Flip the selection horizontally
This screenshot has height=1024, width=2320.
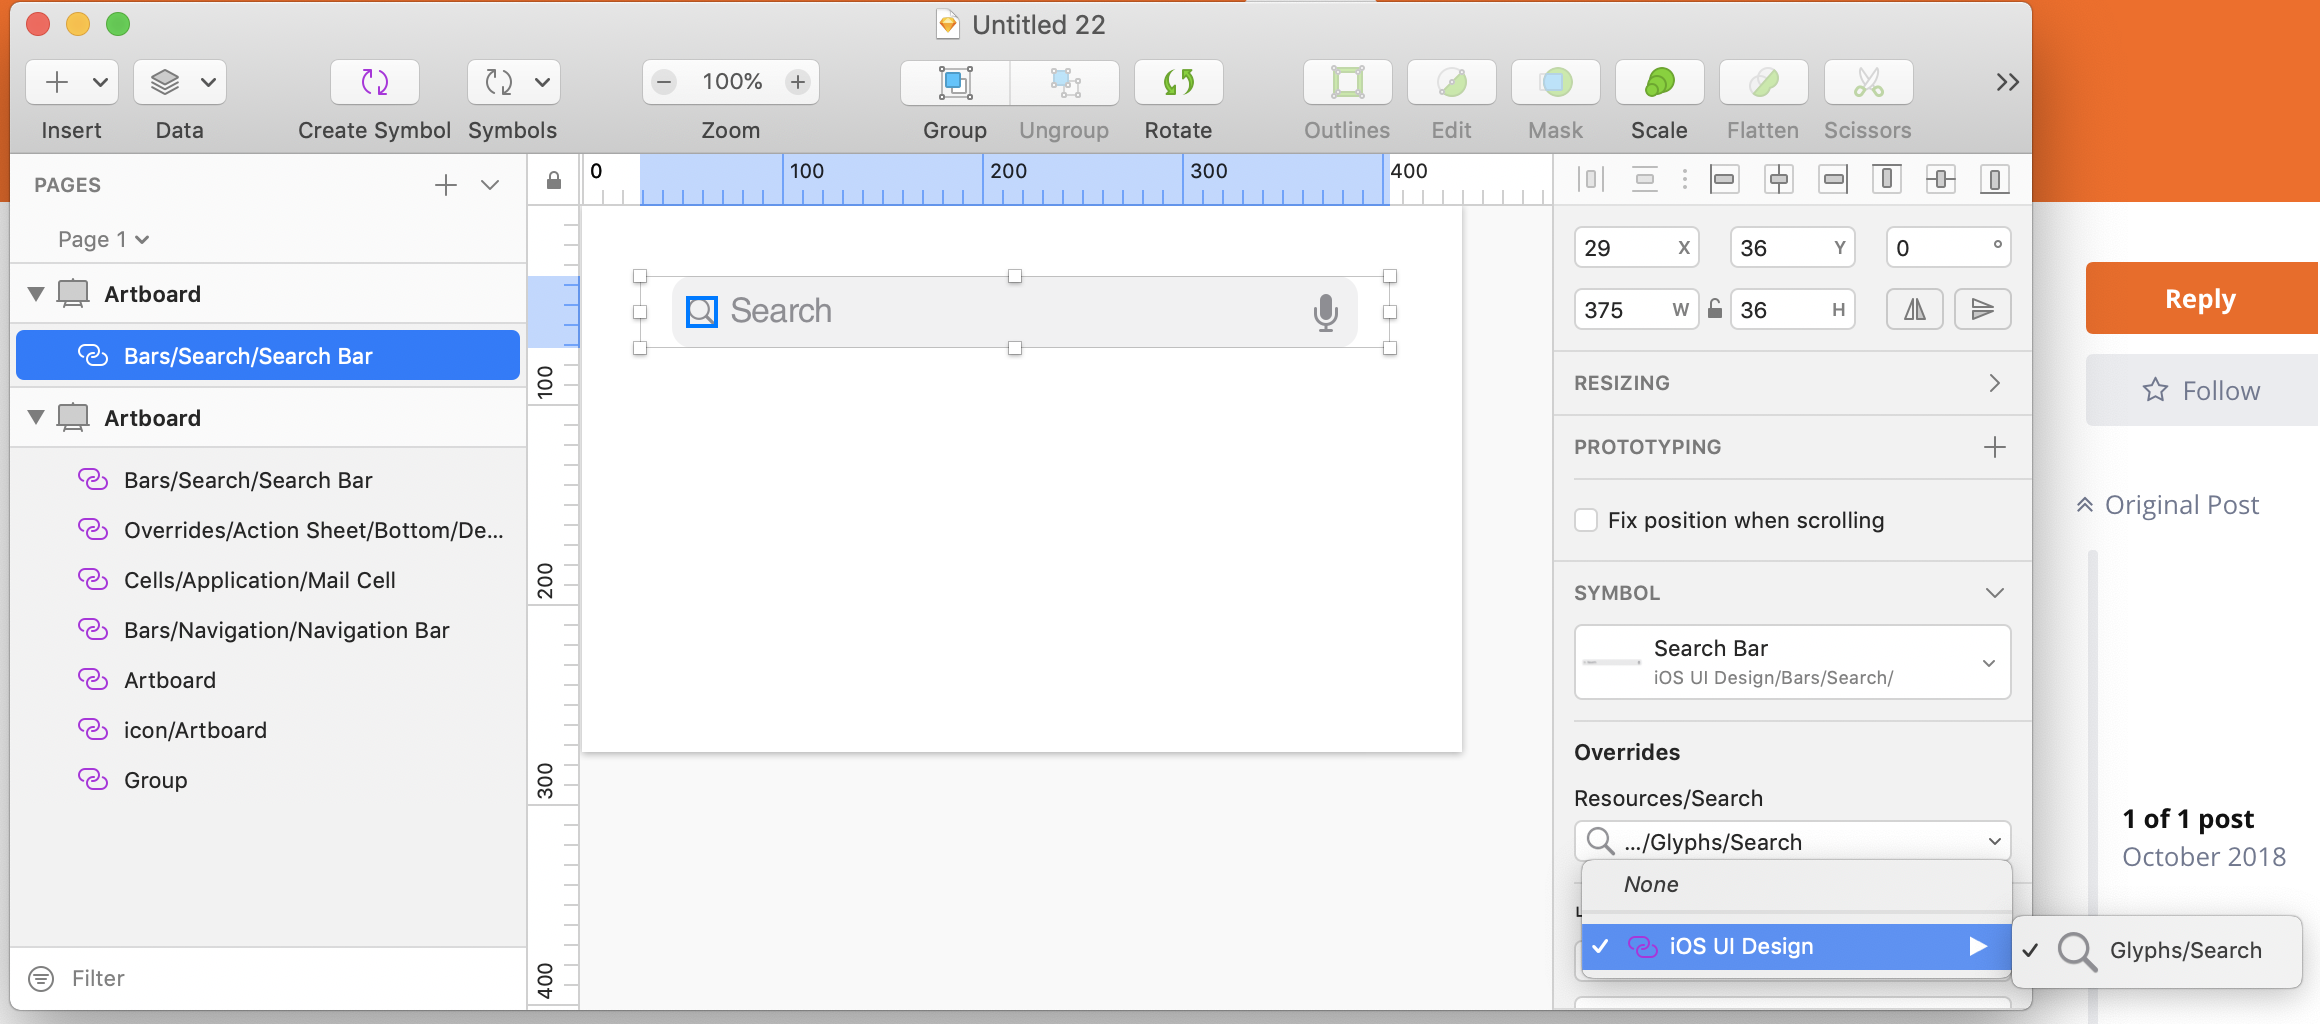pyautogui.click(x=1913, y=309)
